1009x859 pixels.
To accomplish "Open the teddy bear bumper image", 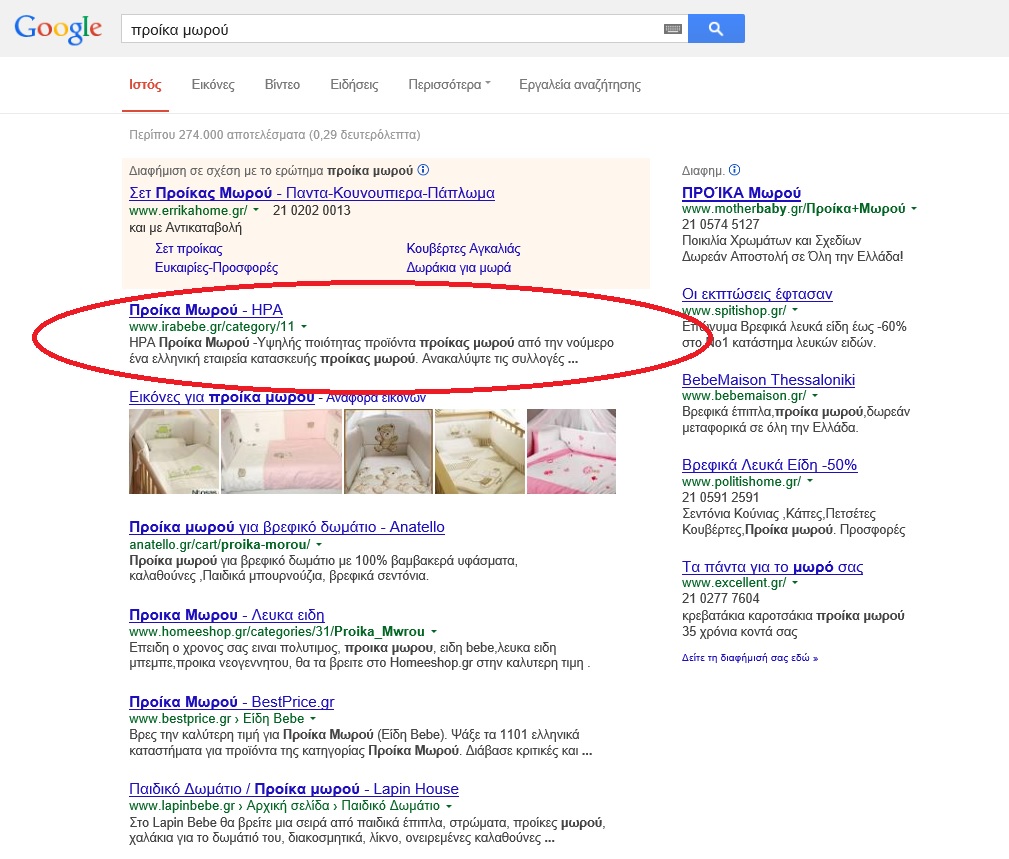I will pos(389,452).
